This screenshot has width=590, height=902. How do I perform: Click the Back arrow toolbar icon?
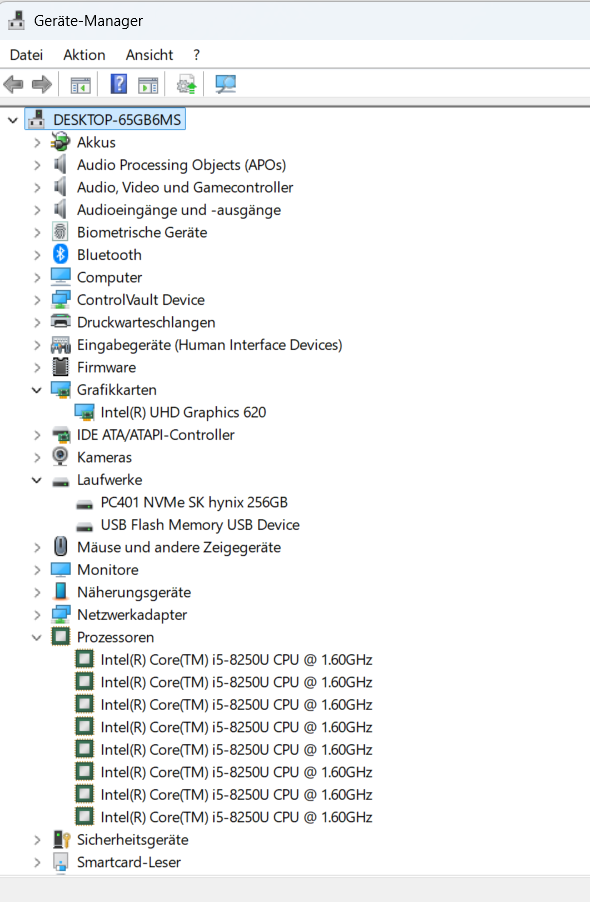[13, 85]
